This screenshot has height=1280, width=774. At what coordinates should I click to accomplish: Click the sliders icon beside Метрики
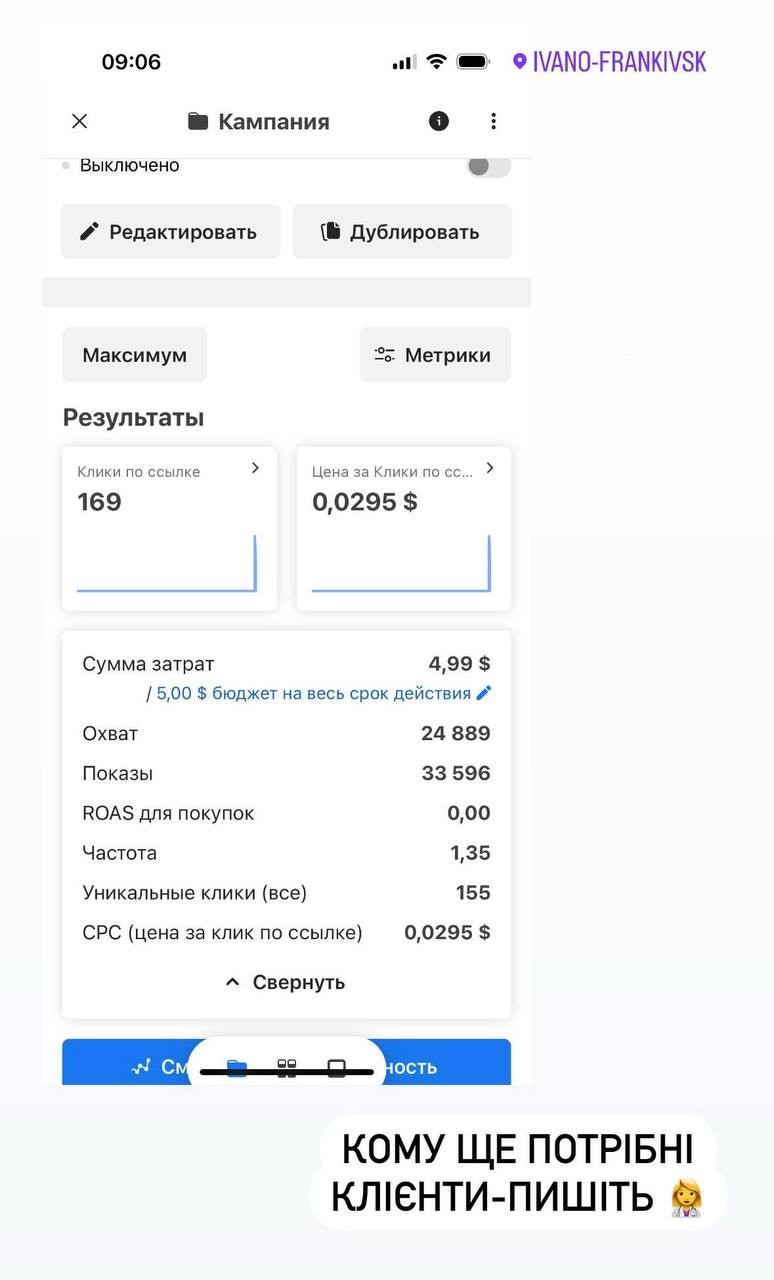pyautogui.click(x=384, y=355)
